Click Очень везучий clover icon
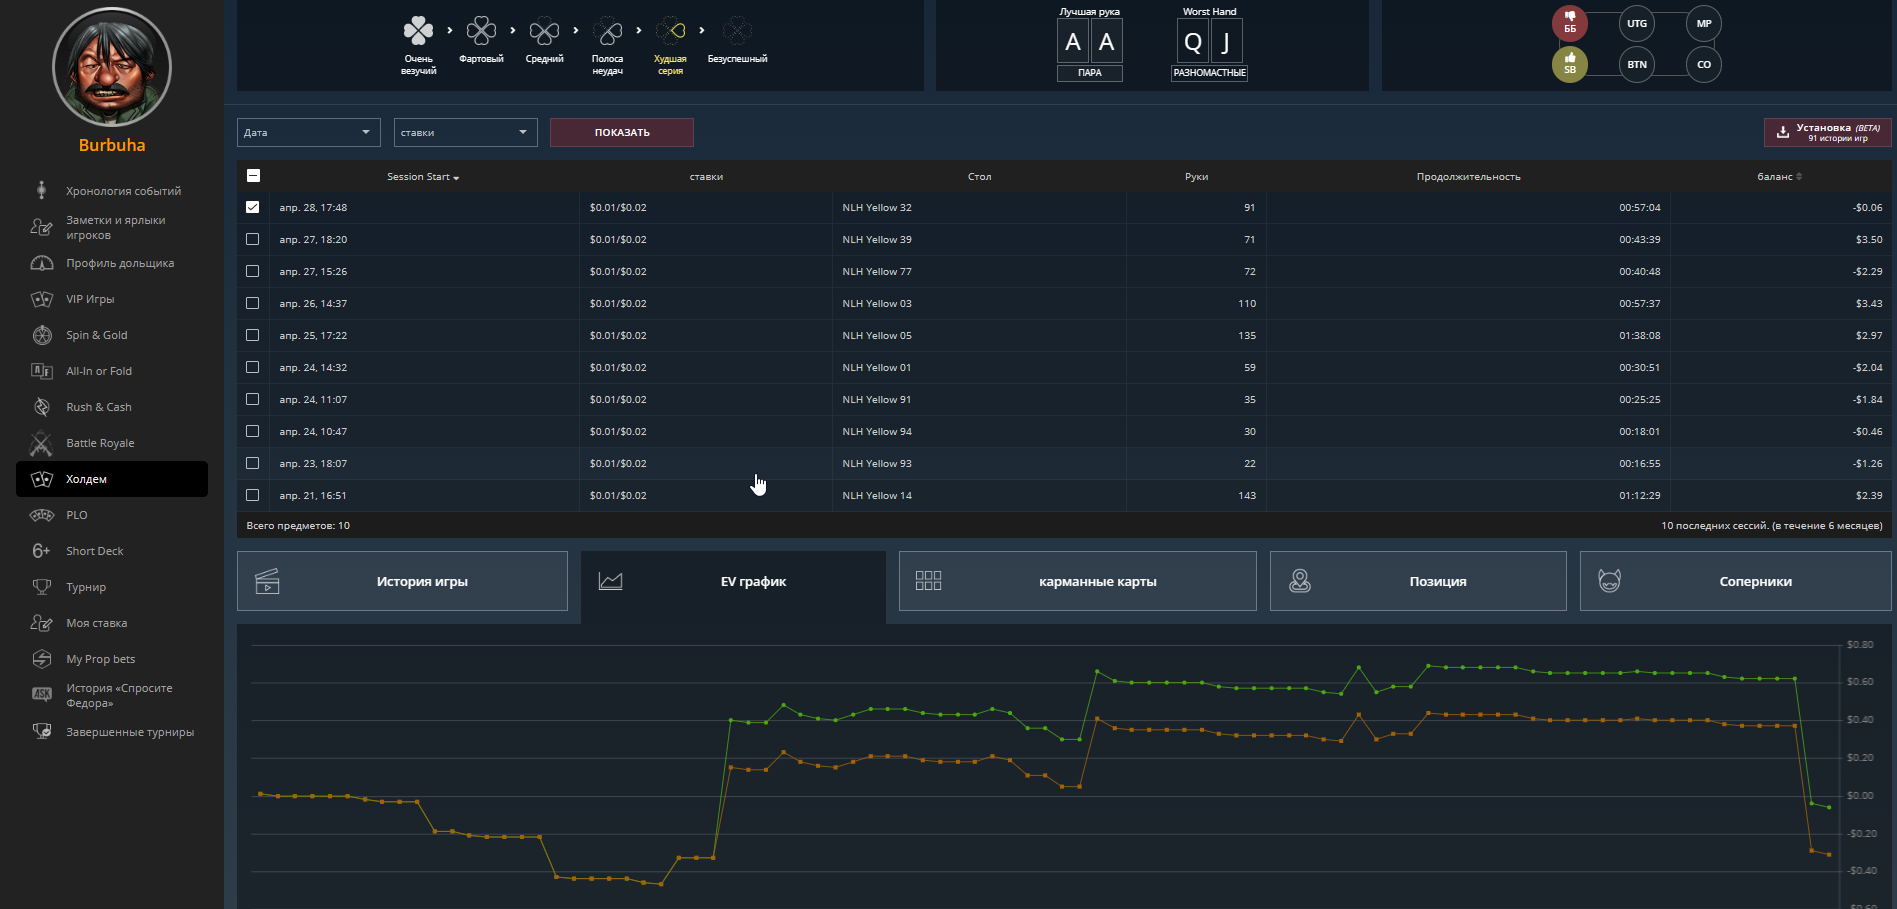The height and width of the screenshot is (909, 1897). click(x=418, y=31)
